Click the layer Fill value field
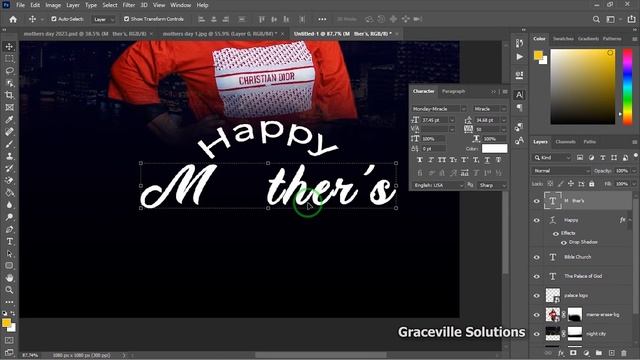Screen dimensions: 640x360 coord(622,184)
